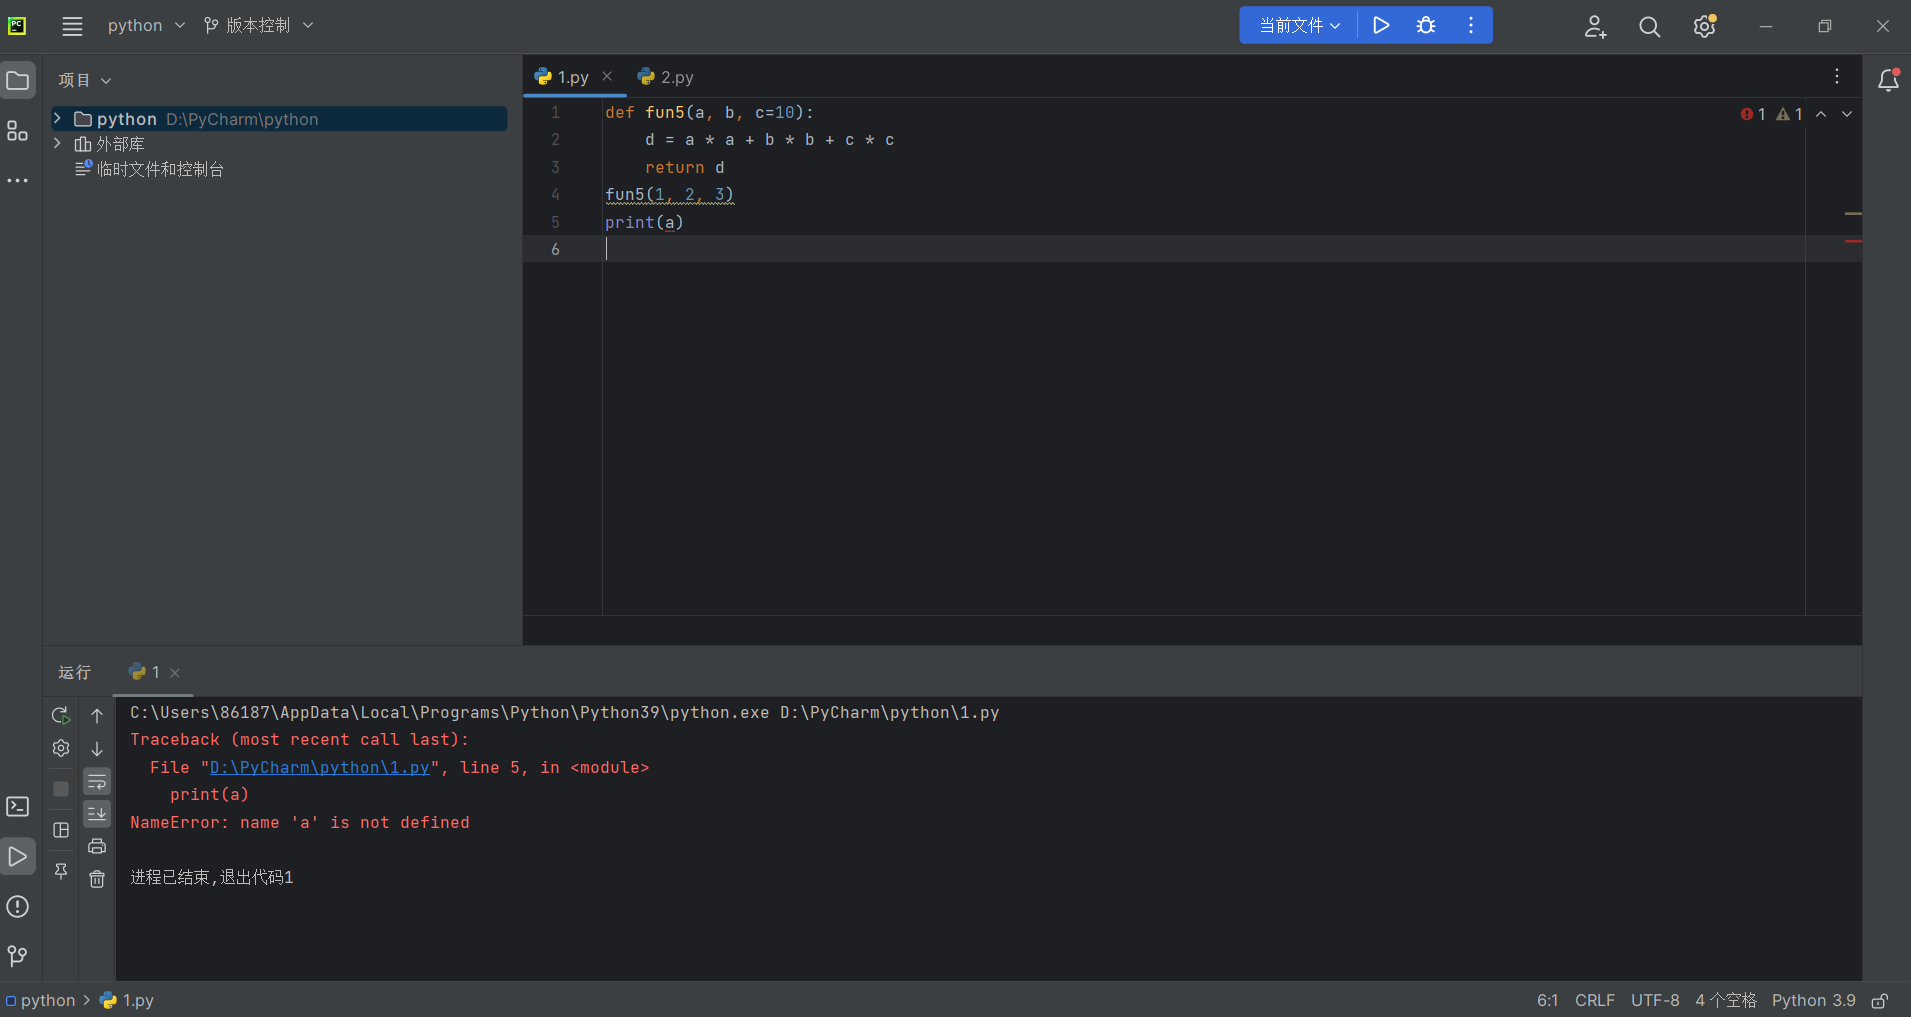Stop the running process
1911x1017 pixels.
pyautogui.click(x=61, y=789)
